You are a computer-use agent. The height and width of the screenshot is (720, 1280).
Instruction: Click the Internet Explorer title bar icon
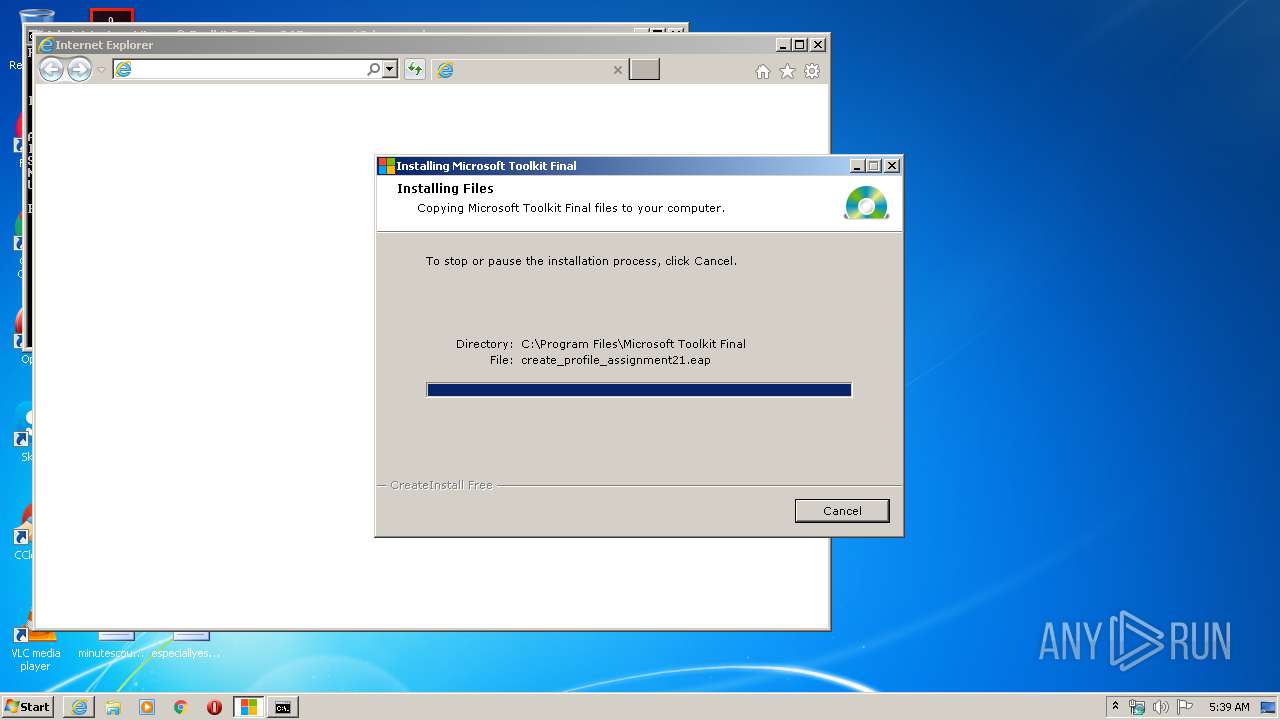(x=46, y=45)
